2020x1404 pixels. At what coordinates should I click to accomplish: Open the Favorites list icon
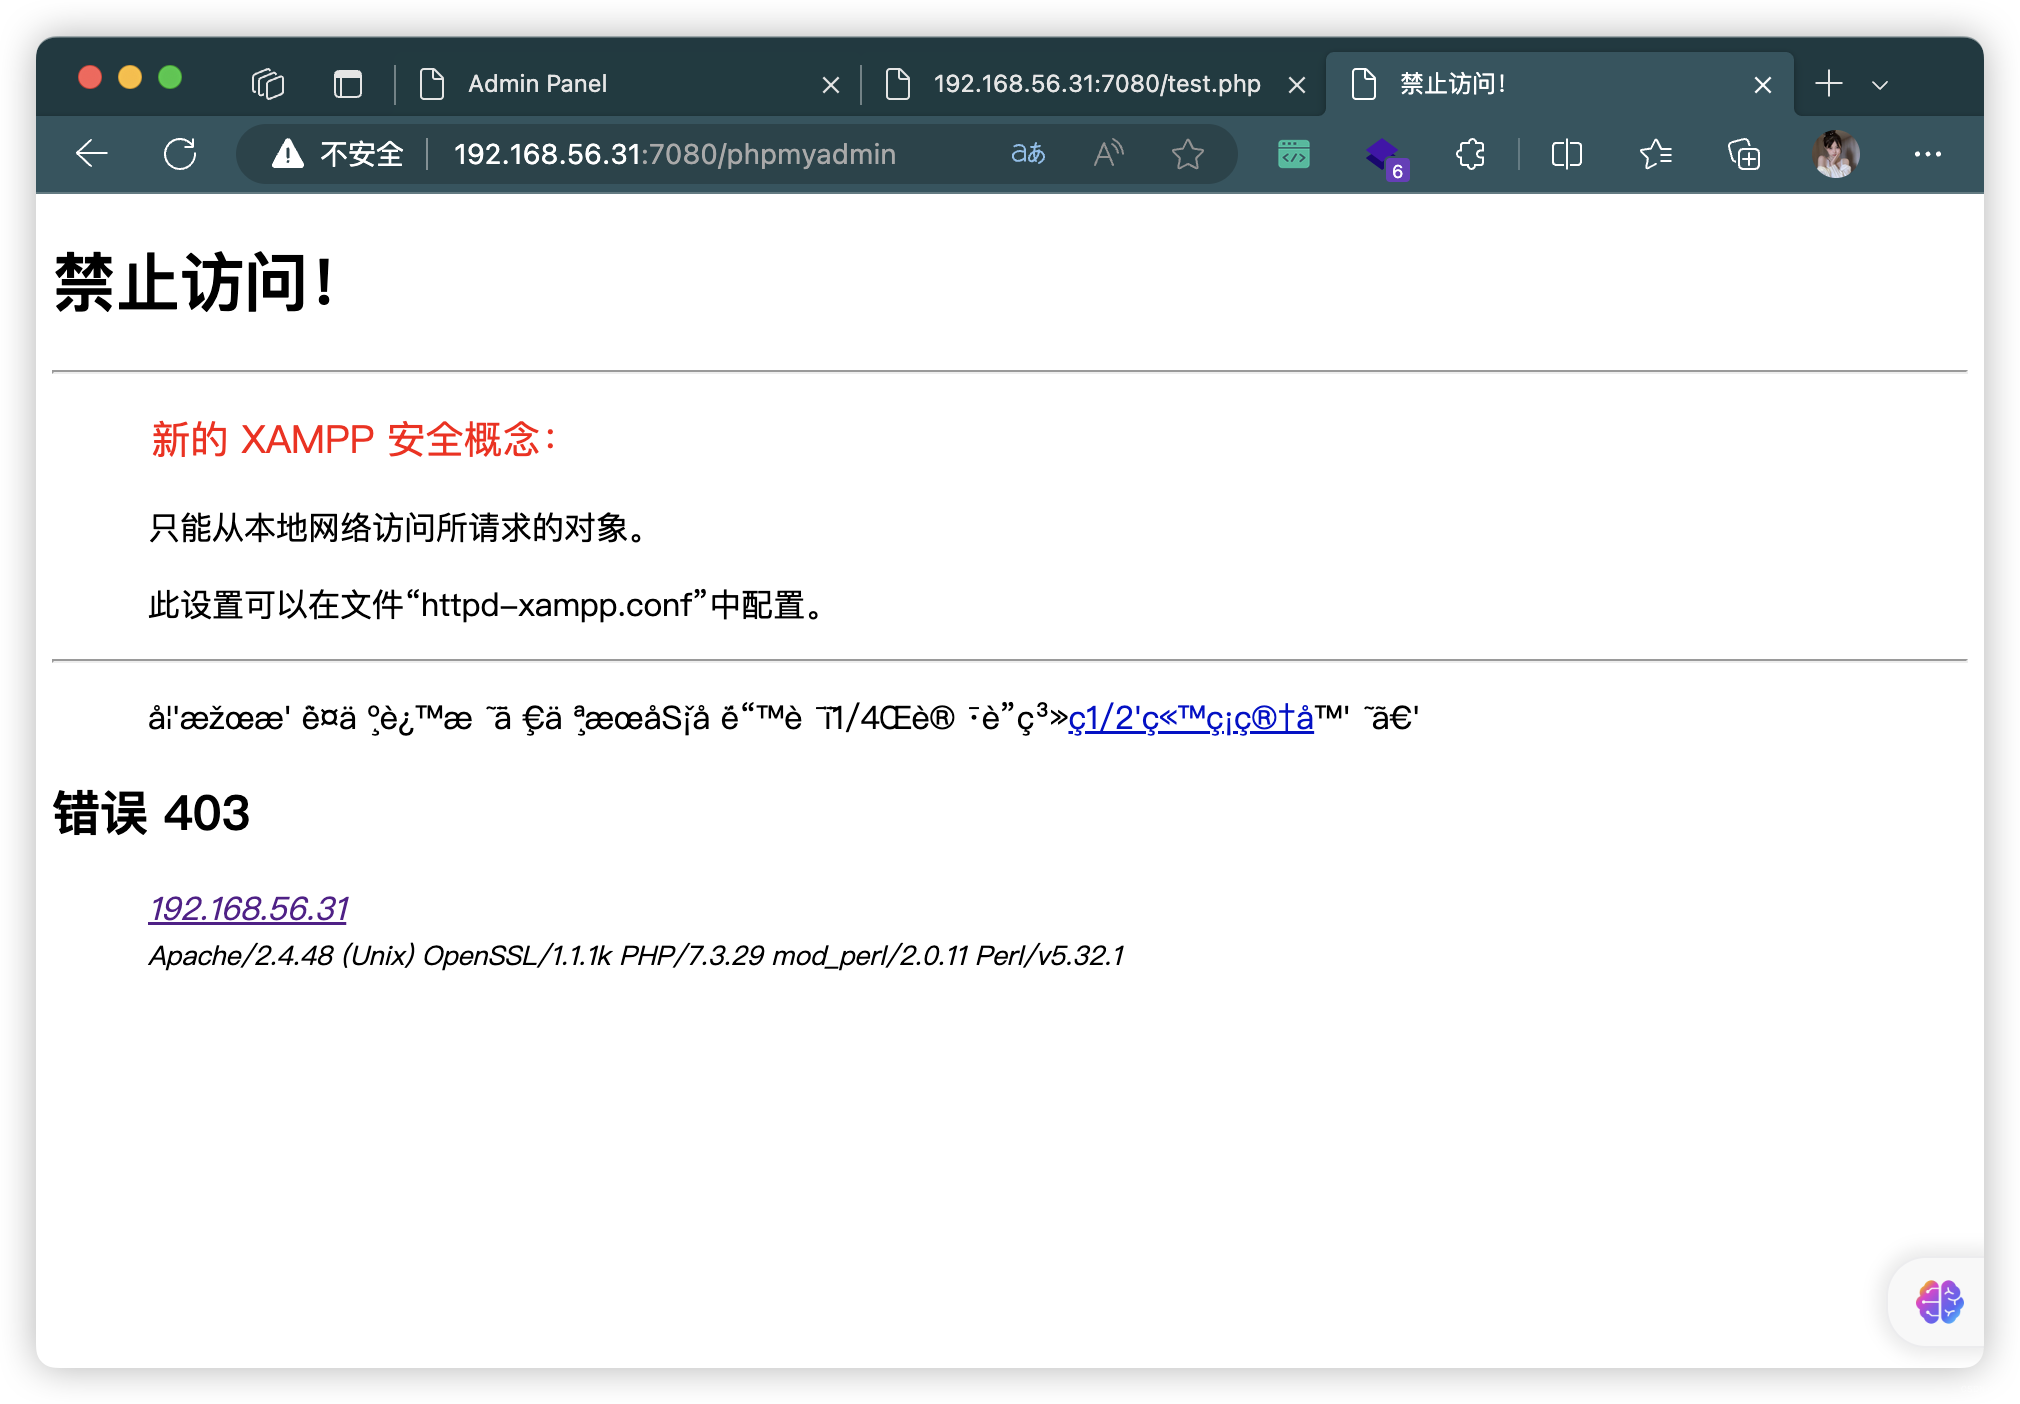1656,154
